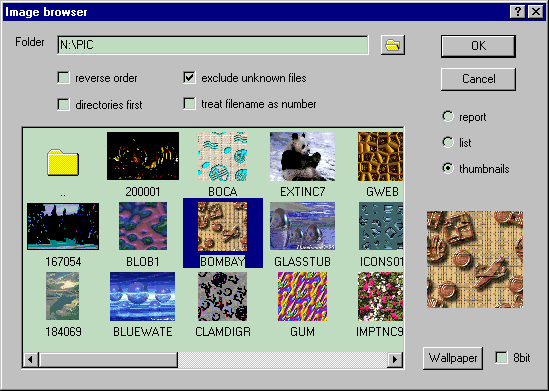Click the horizontal scrollbar thumb
The height and width of the screenshot is (391, 549).
coord(108,359)
